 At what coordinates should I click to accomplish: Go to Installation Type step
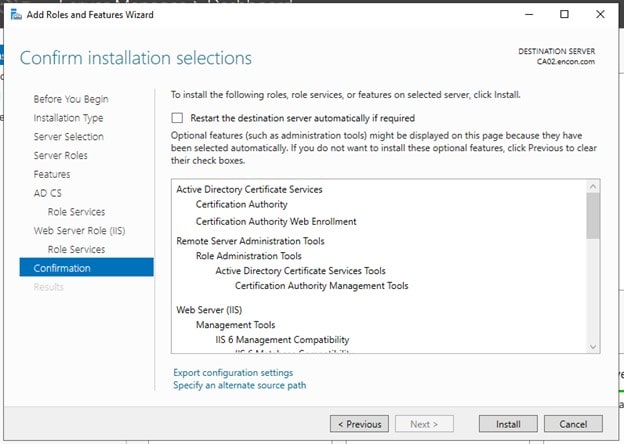pyautogui.click(x=68, y=118)
